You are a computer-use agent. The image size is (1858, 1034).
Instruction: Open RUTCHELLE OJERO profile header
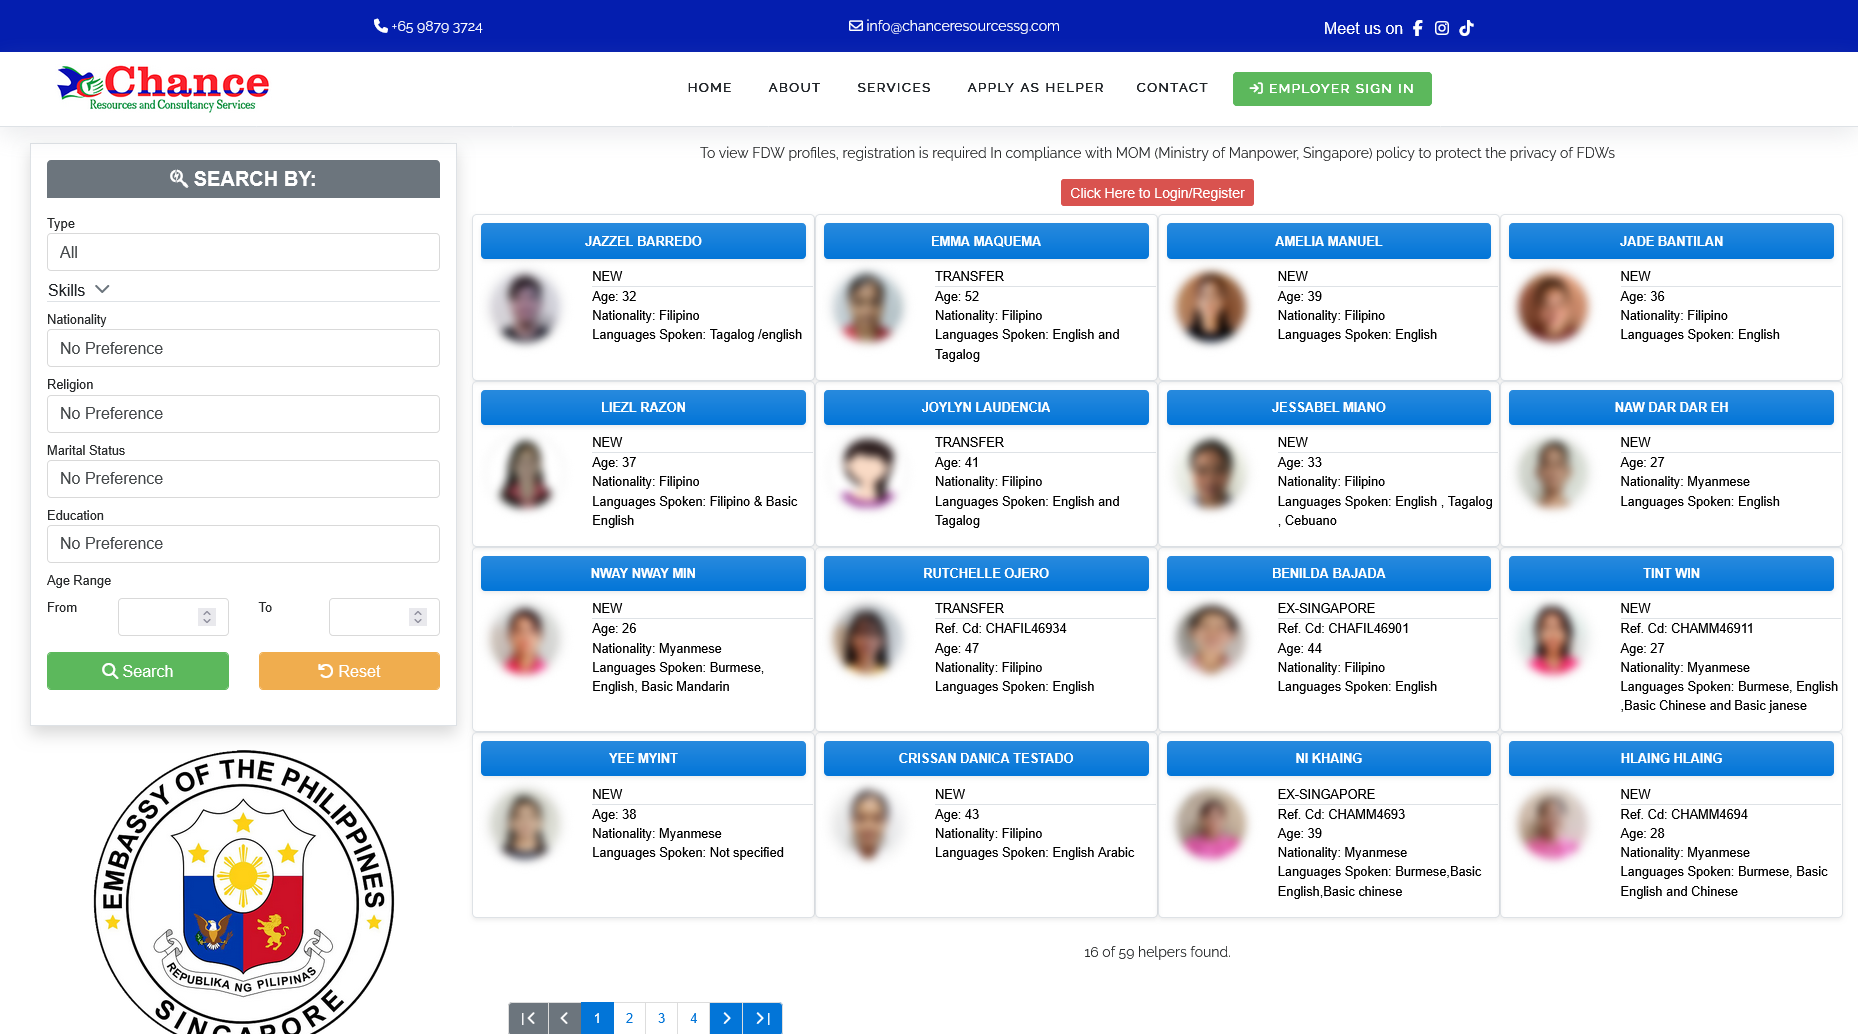986,573
